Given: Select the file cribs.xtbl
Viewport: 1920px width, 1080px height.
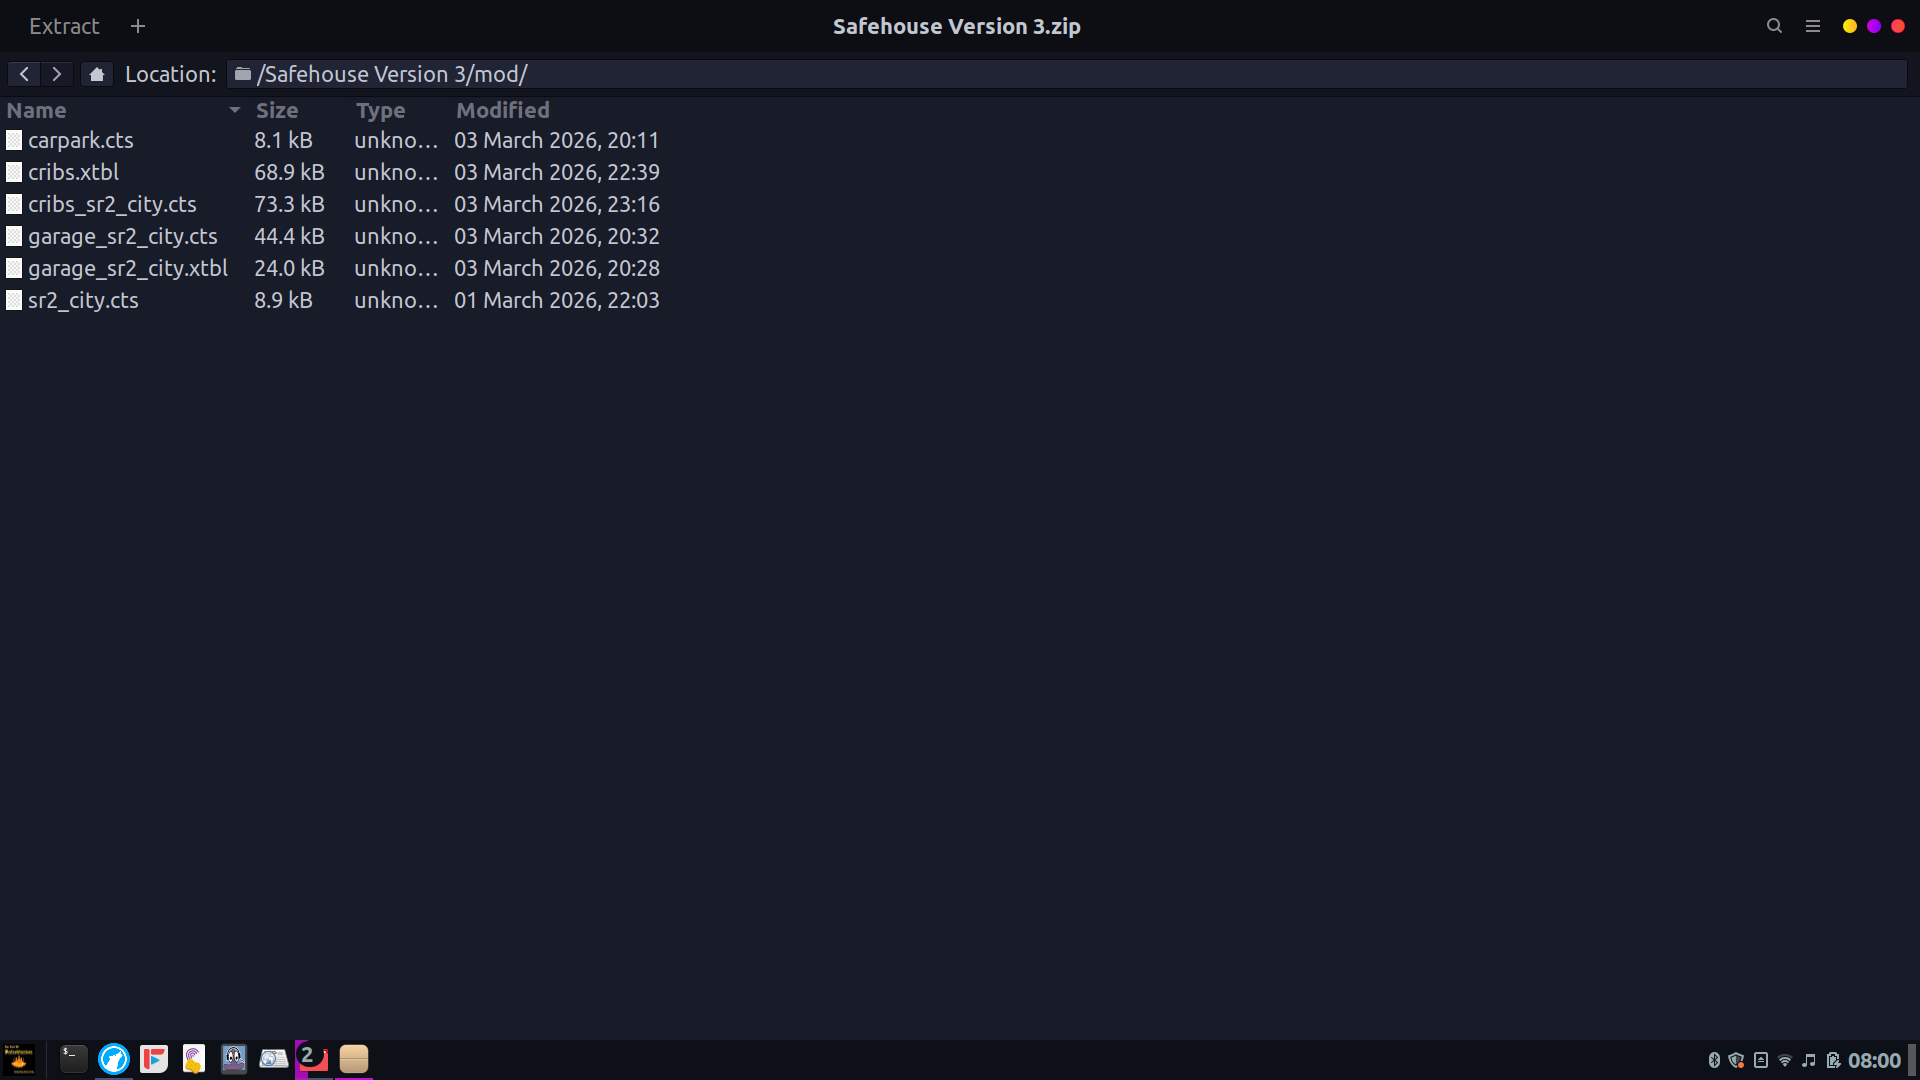Looking at the screenshot, I should point(73,172).
